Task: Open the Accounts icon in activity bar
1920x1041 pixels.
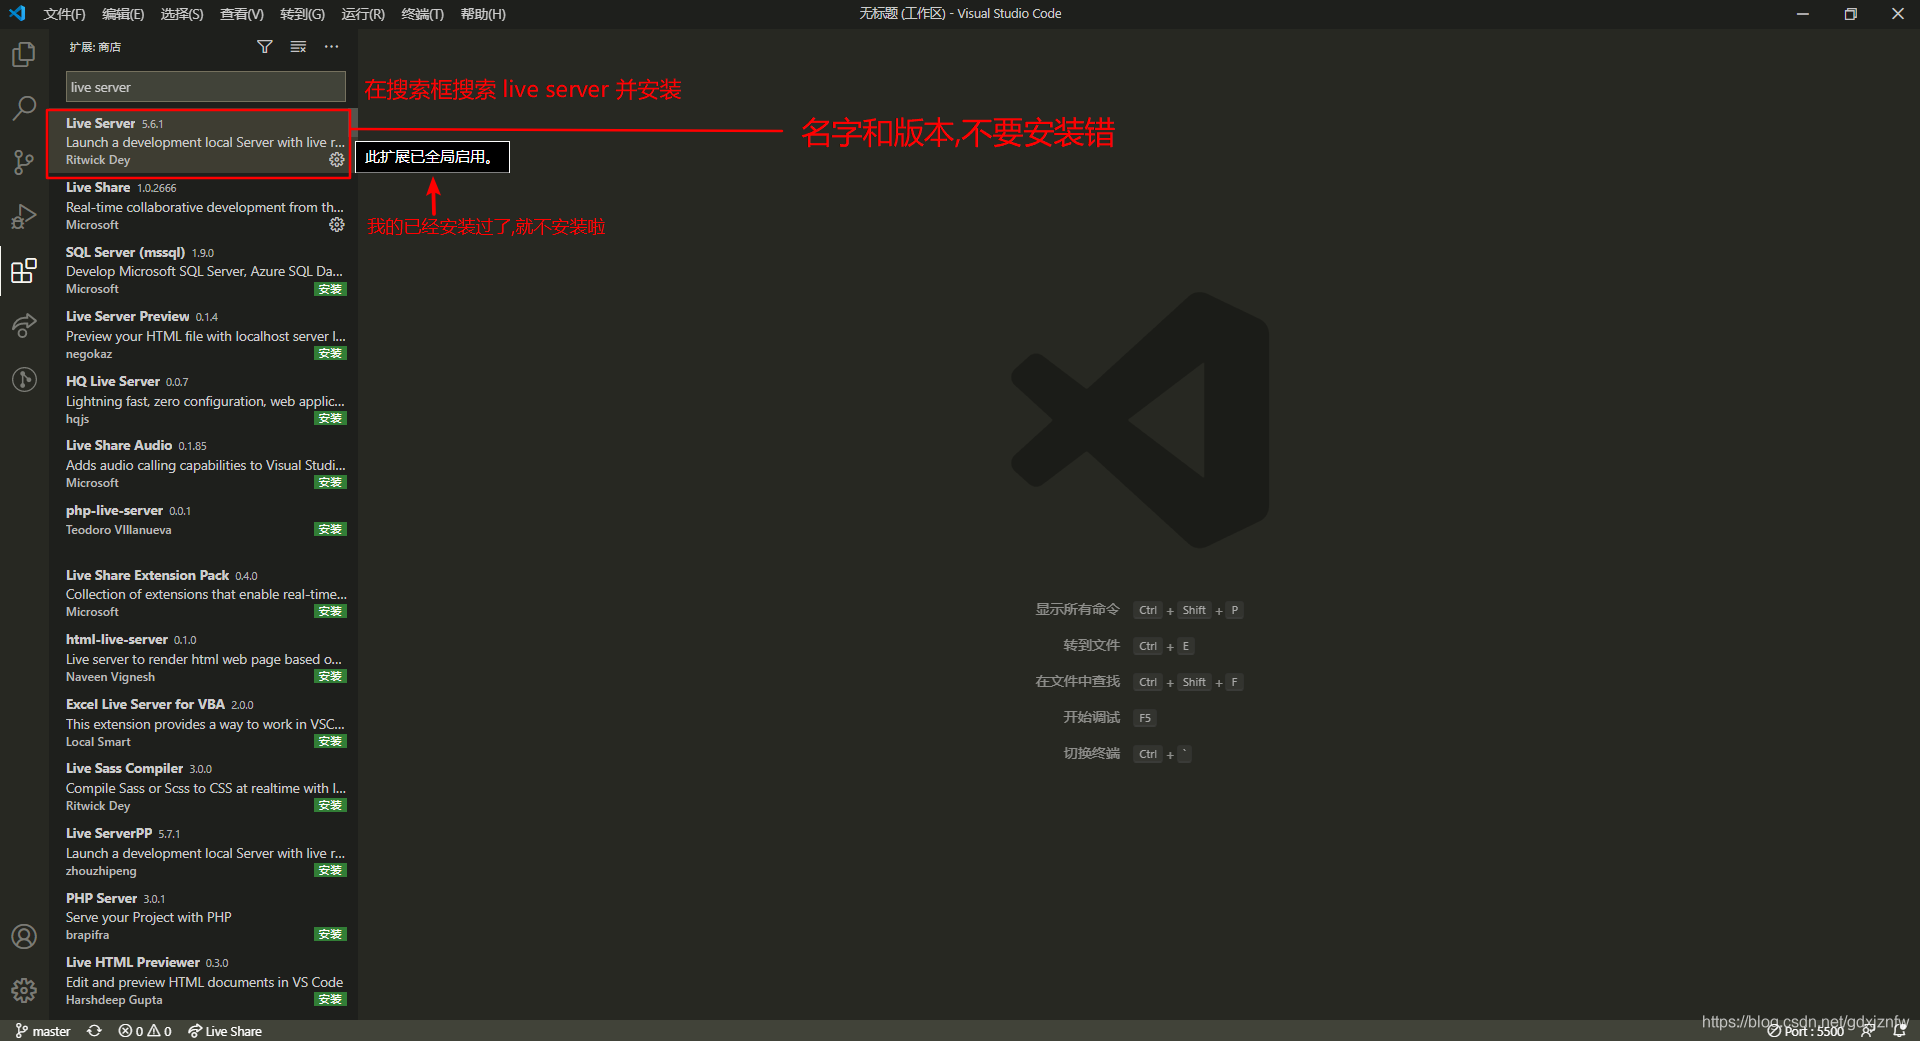Action: (24, 936)
